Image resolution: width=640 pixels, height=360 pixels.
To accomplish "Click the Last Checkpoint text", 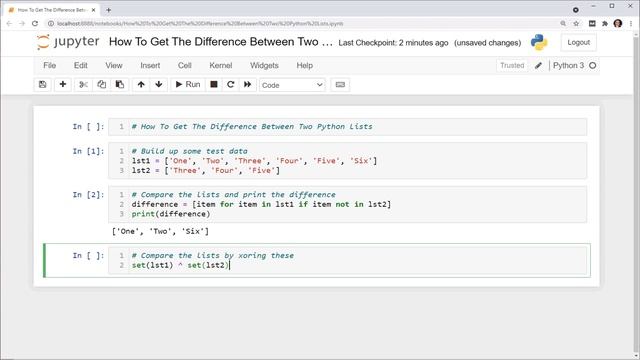I will 393,43.
